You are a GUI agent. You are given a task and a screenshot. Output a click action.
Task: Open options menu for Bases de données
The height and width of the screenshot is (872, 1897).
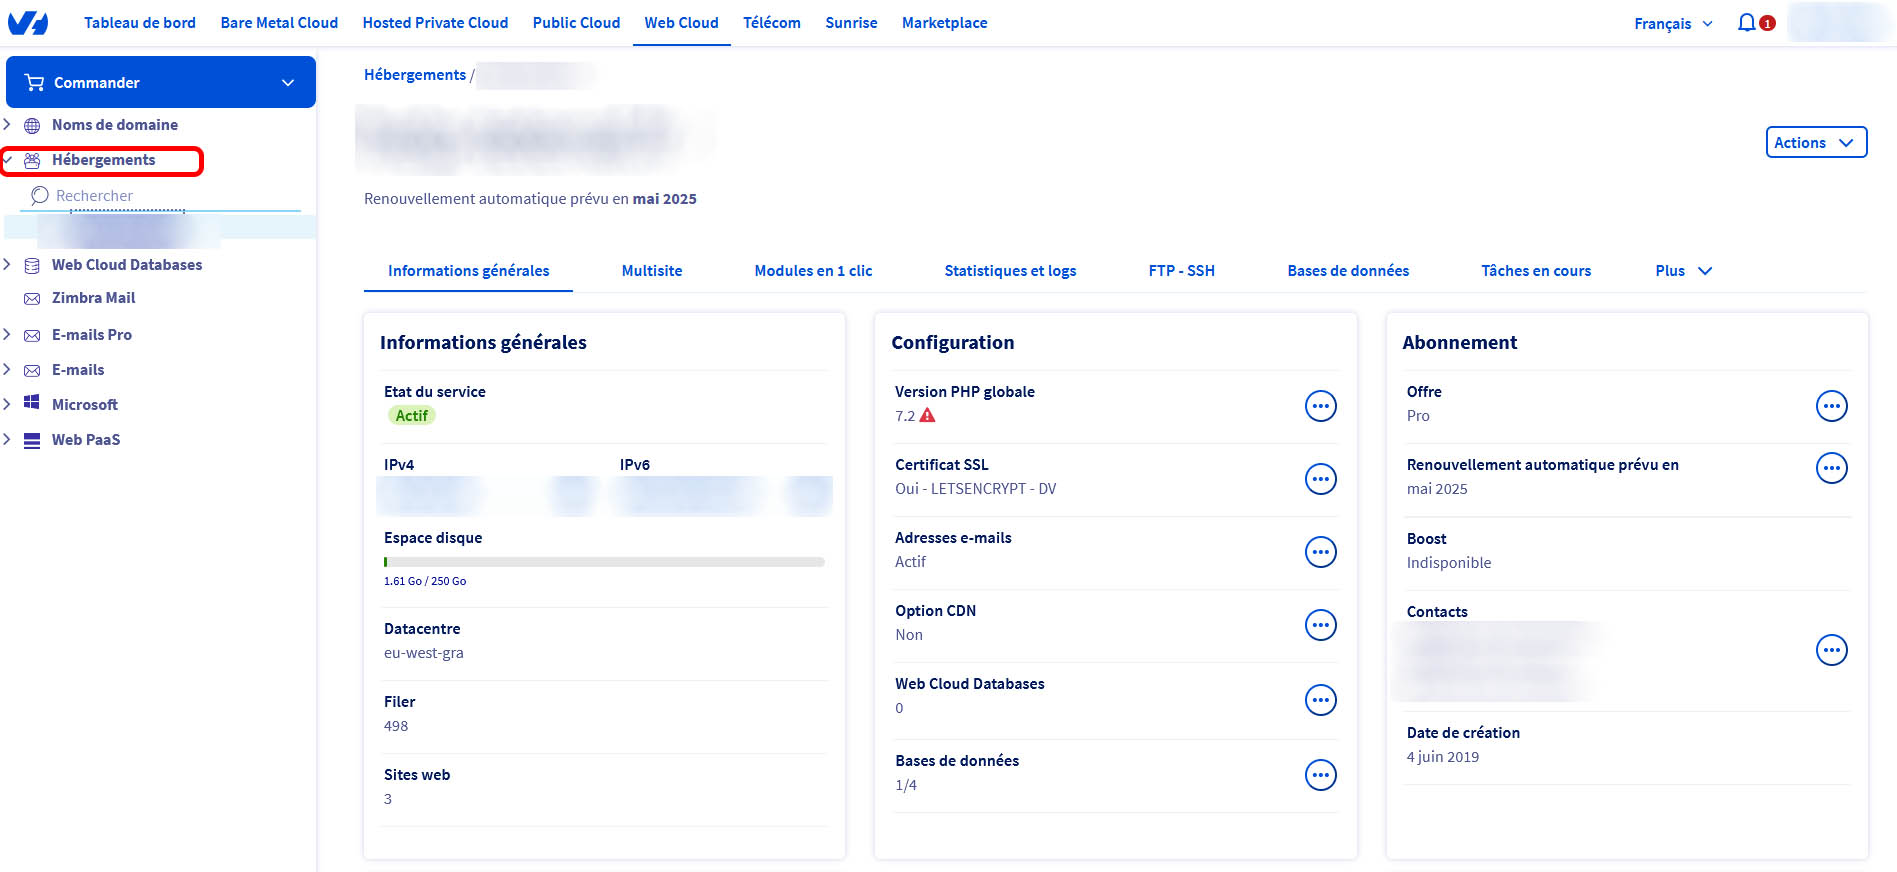coord(1320,775)
